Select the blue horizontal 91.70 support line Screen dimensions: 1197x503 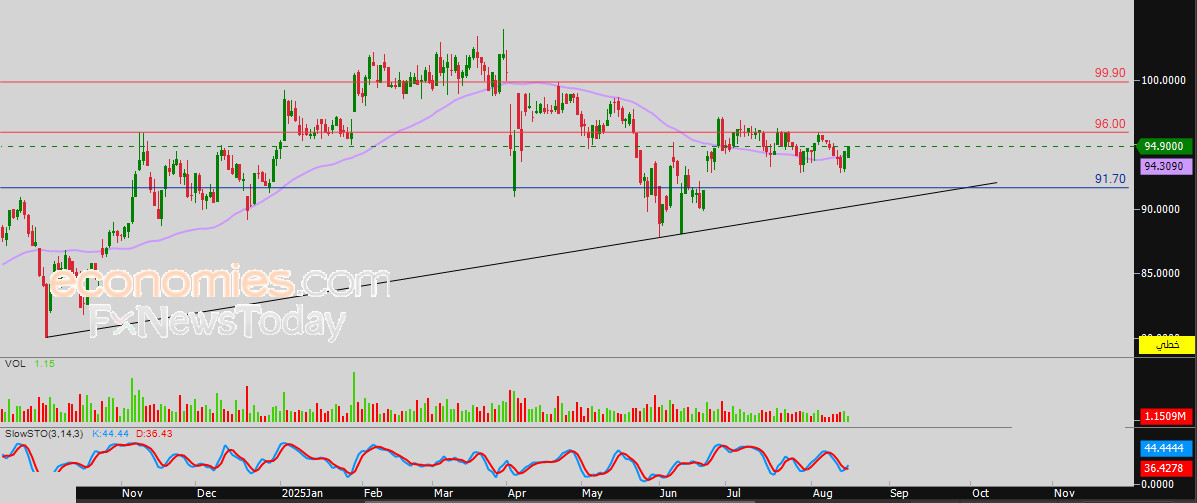565,187
